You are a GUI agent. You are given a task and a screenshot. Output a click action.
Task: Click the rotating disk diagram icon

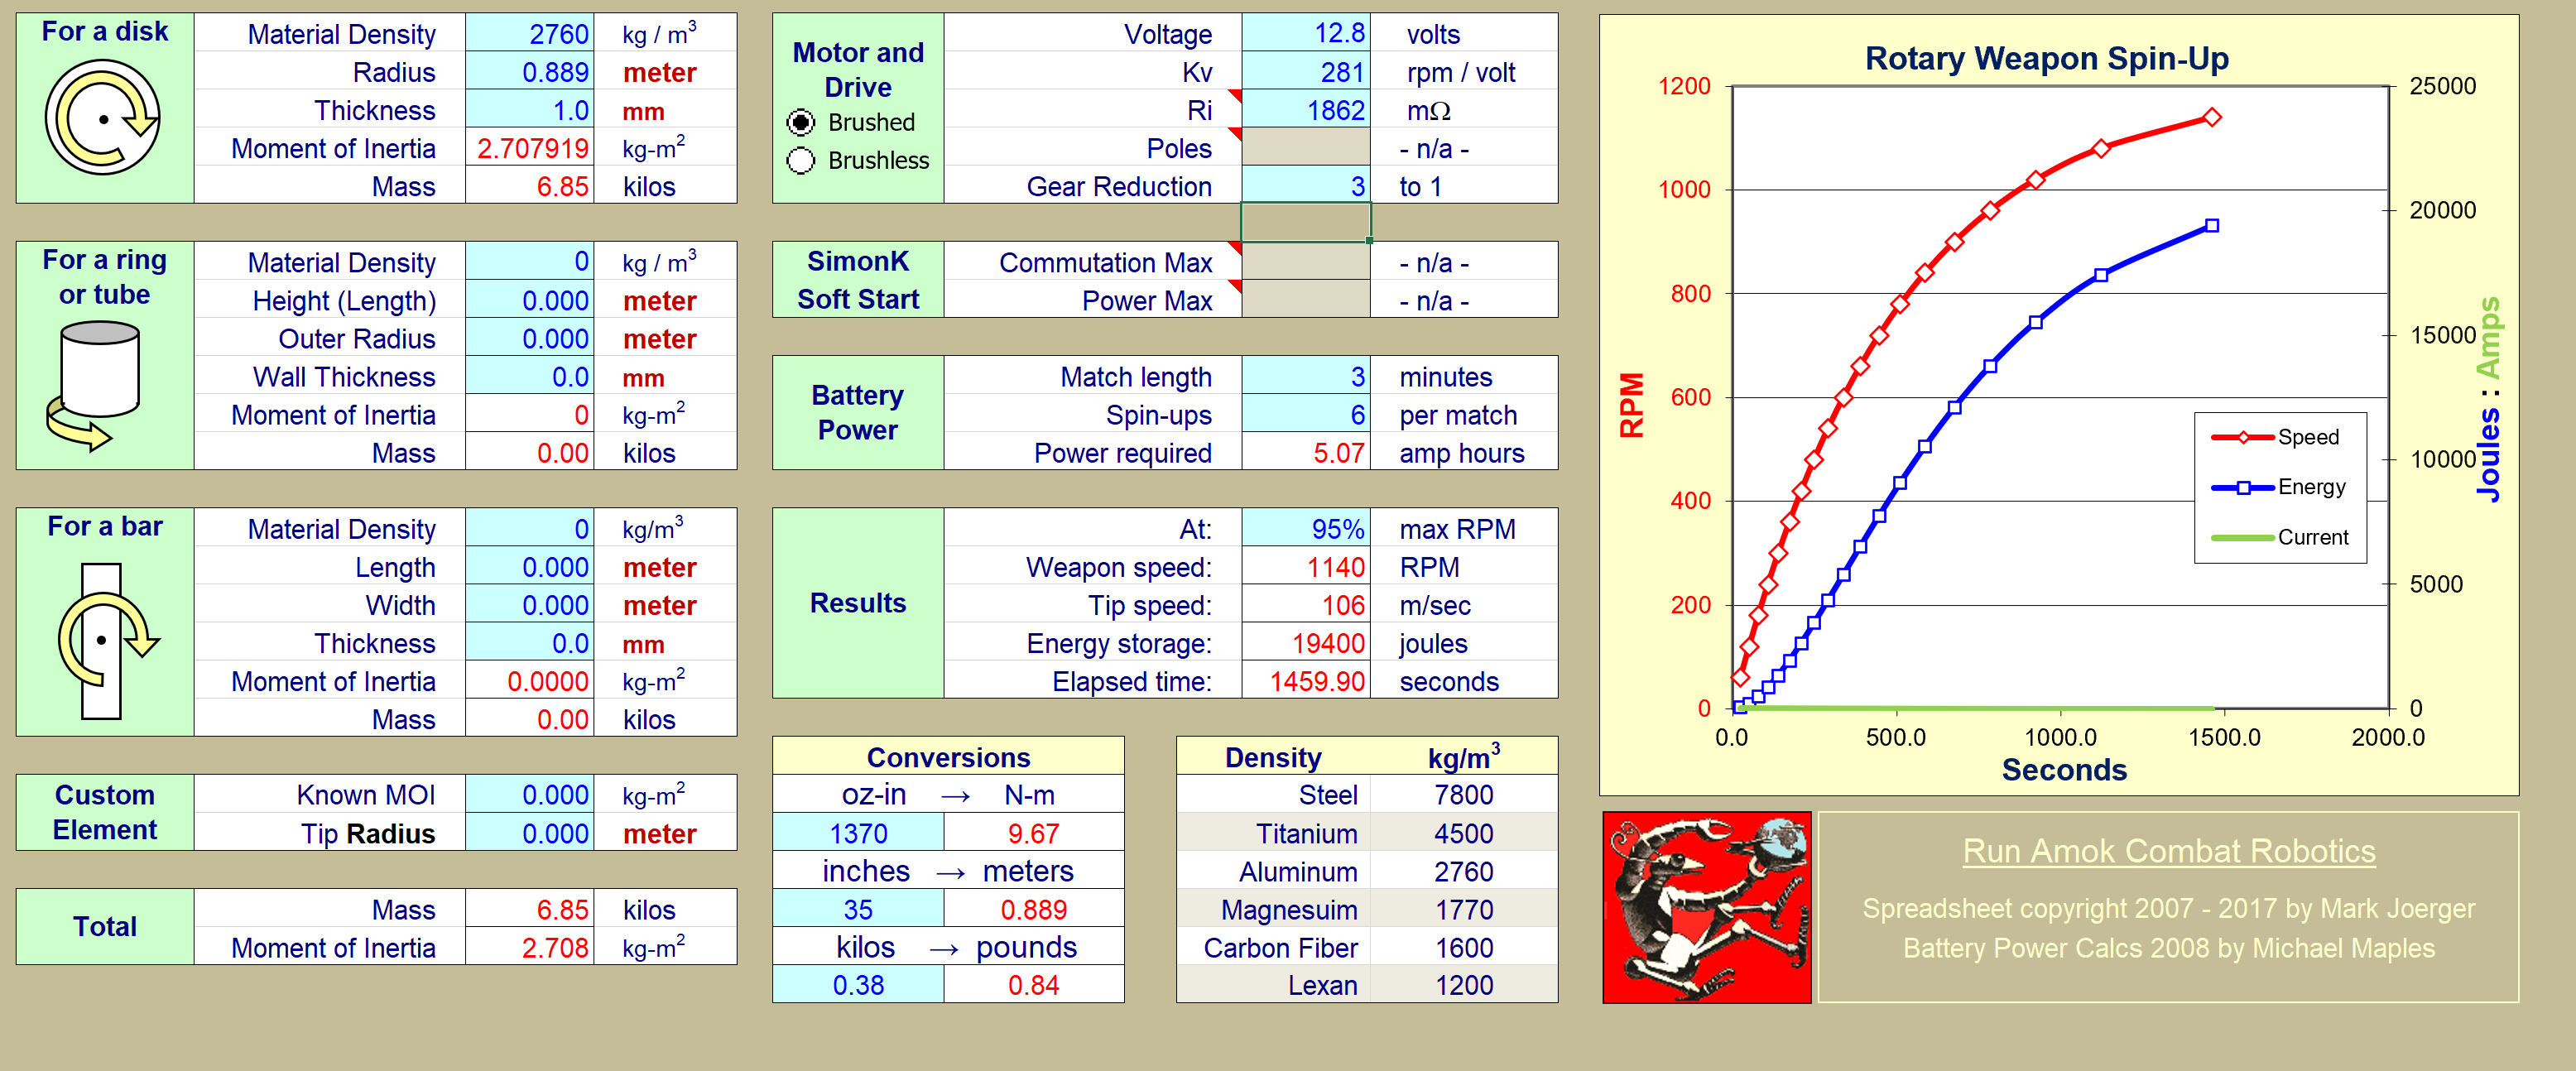[103, 118]
